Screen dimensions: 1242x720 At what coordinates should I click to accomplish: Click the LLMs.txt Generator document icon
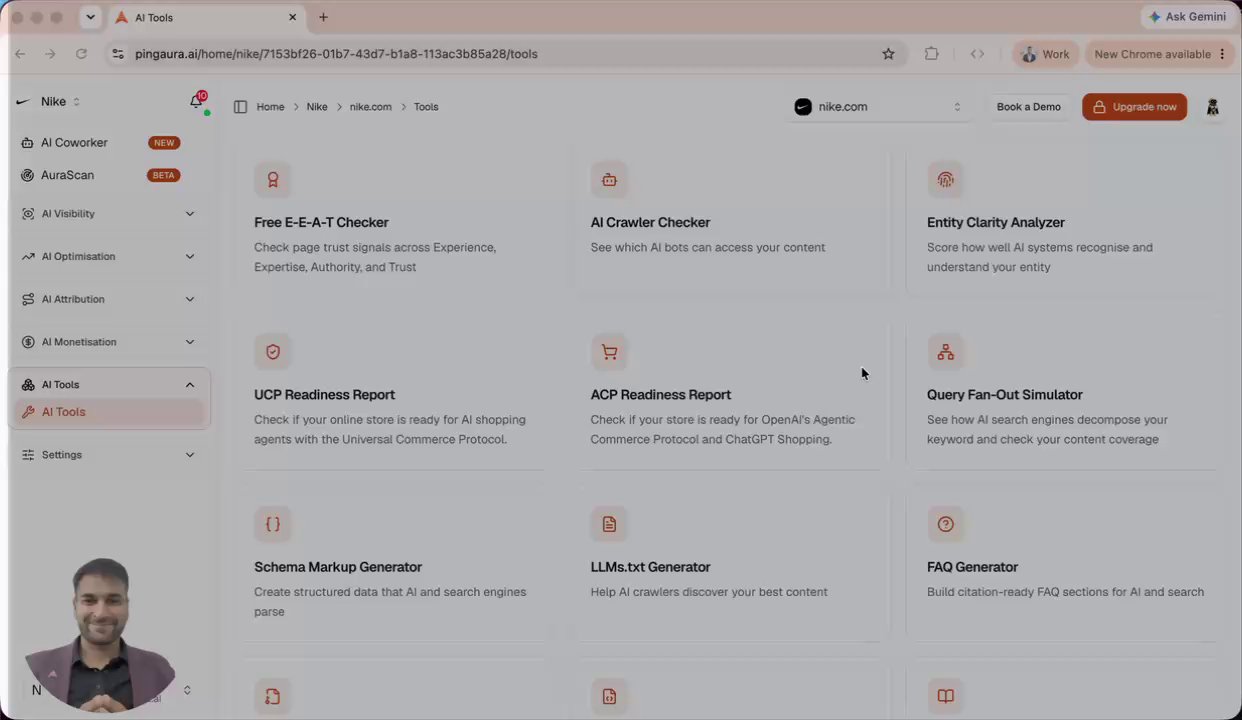pos(609,524)
